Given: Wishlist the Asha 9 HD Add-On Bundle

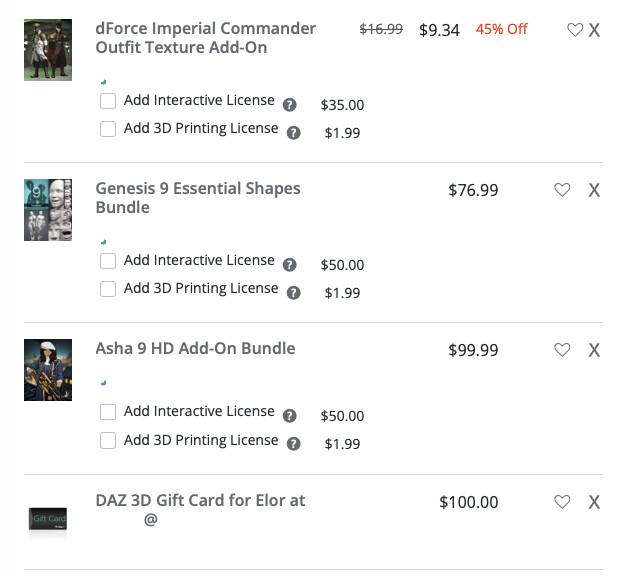Looking at the screenshot, I should coord(562,350).
